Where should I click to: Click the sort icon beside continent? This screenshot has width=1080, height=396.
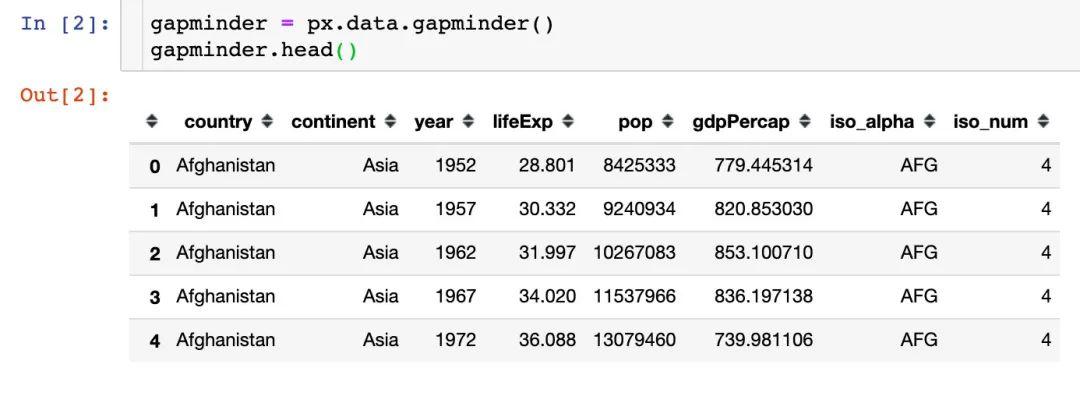(391, 122)
